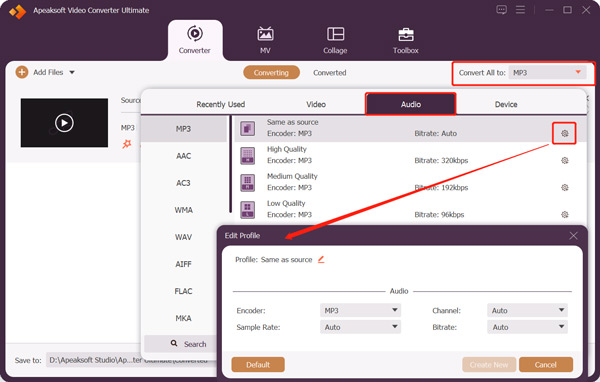The width and height of the screenshot is (600, 382).
Task: Select the High Quality preset icon
Action: pos(248,155)
